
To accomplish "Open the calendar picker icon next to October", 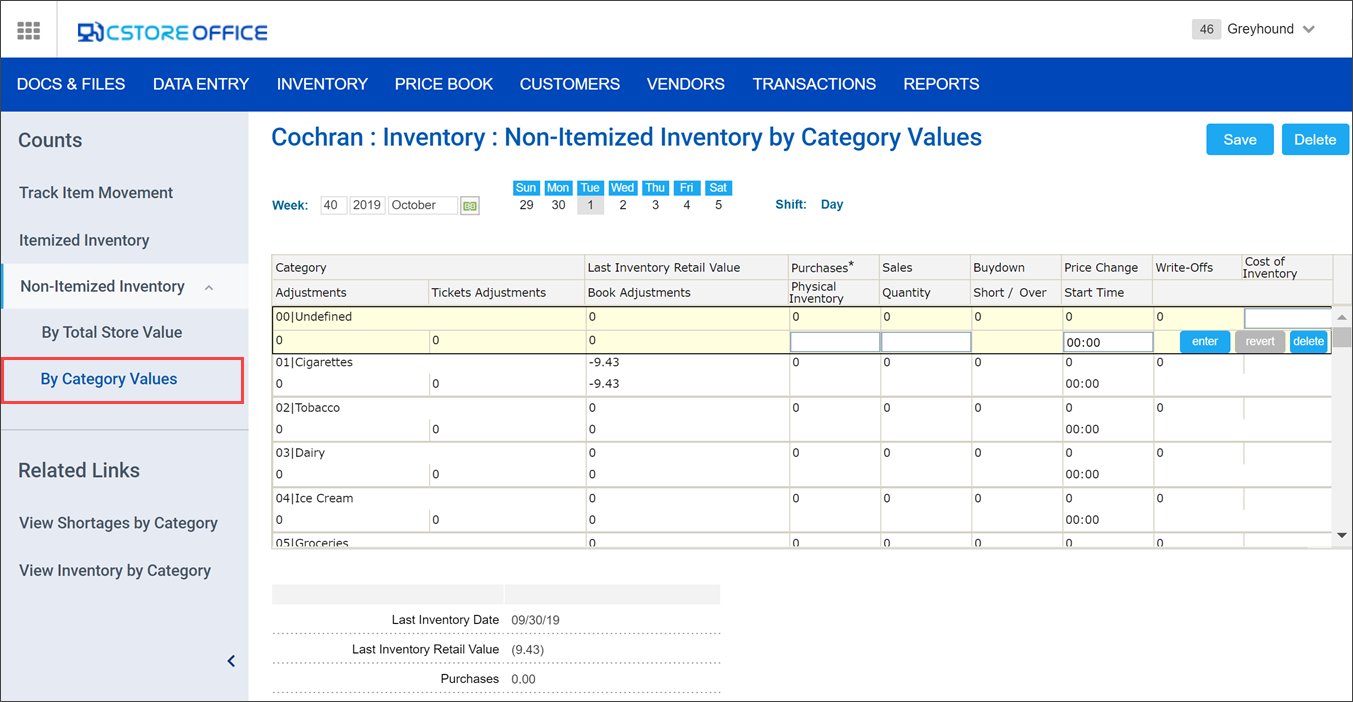I will click(470, 205).
